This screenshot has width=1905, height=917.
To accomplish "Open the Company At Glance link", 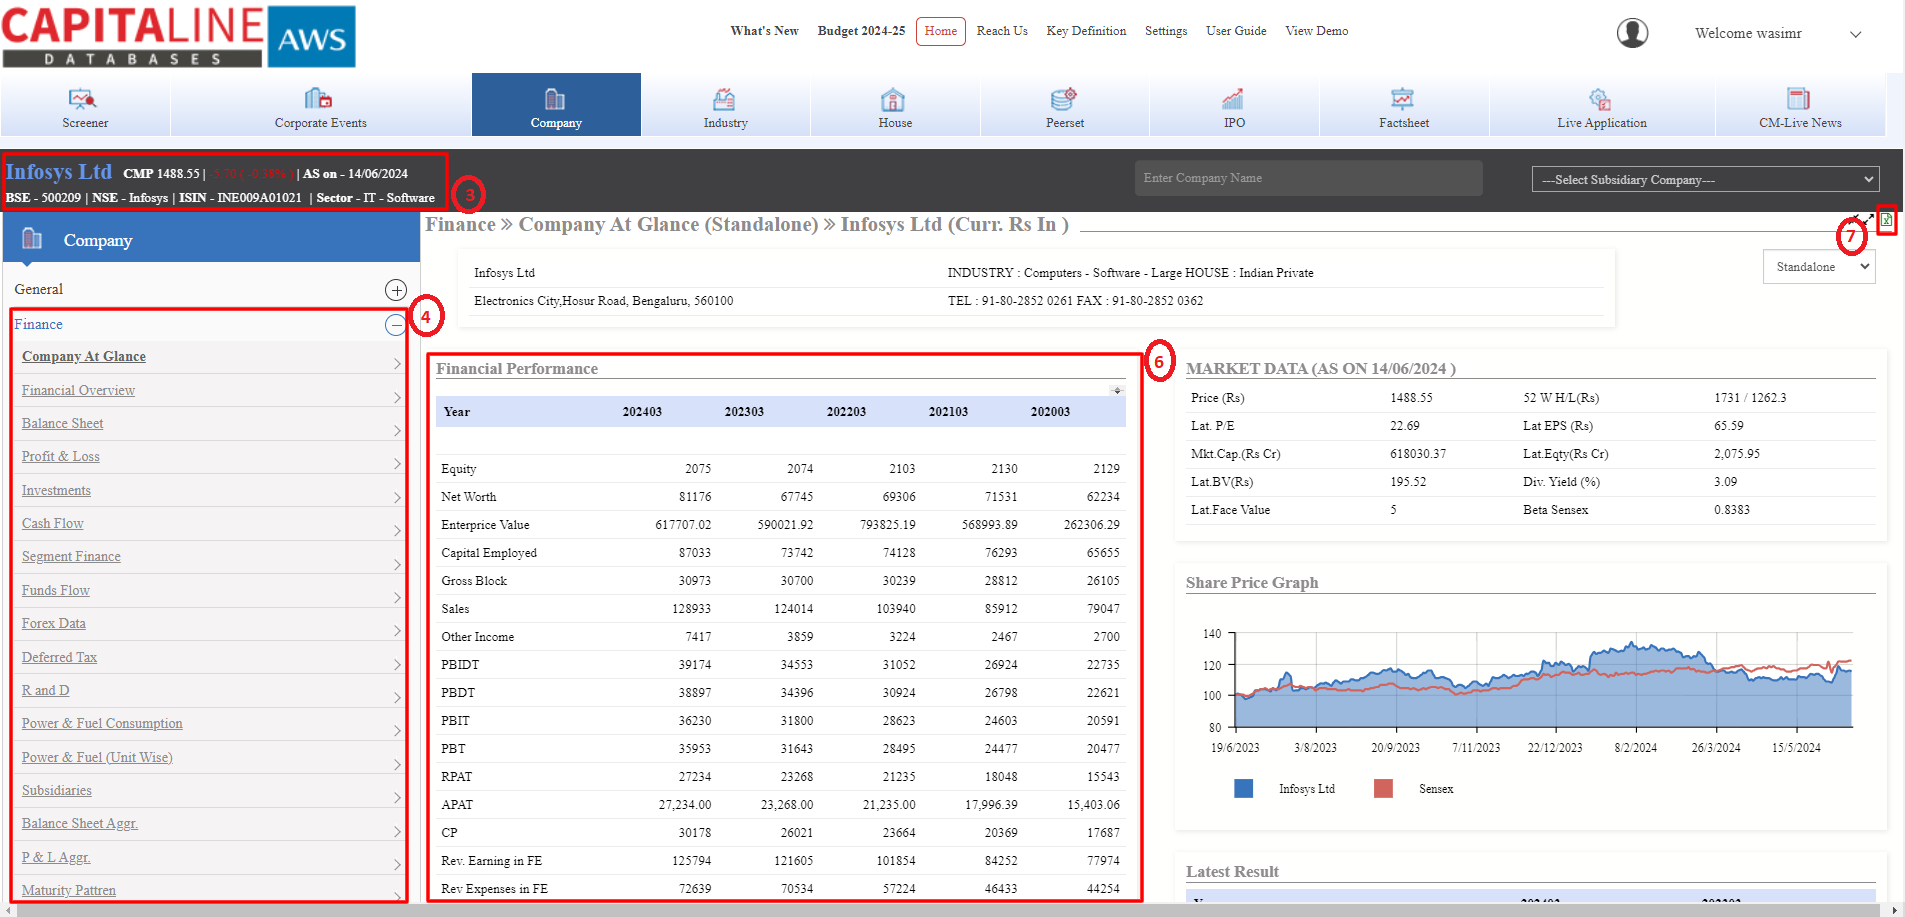I will (x=84, y=357).
